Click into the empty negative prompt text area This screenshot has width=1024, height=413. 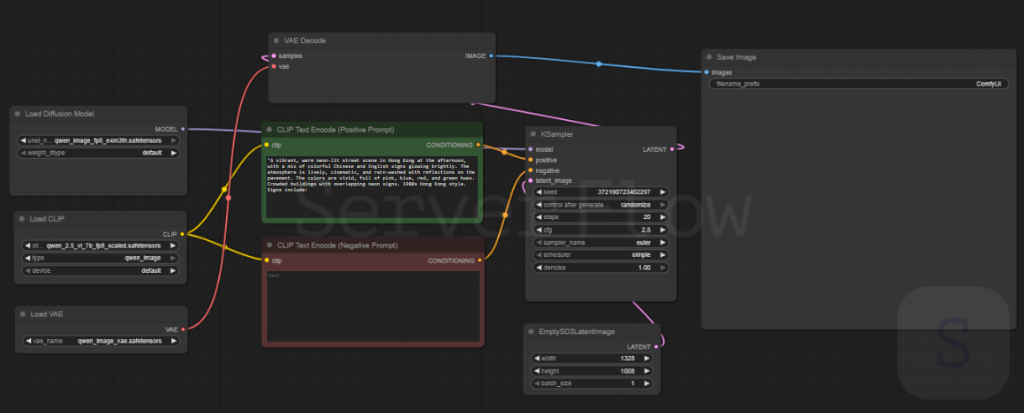click(374, 306)
